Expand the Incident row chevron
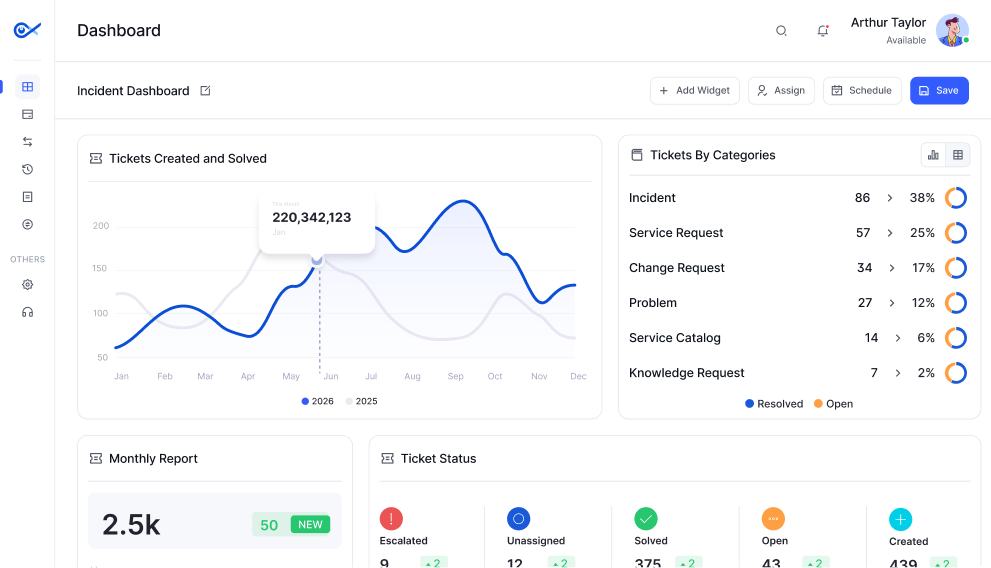 coord(890,198)
